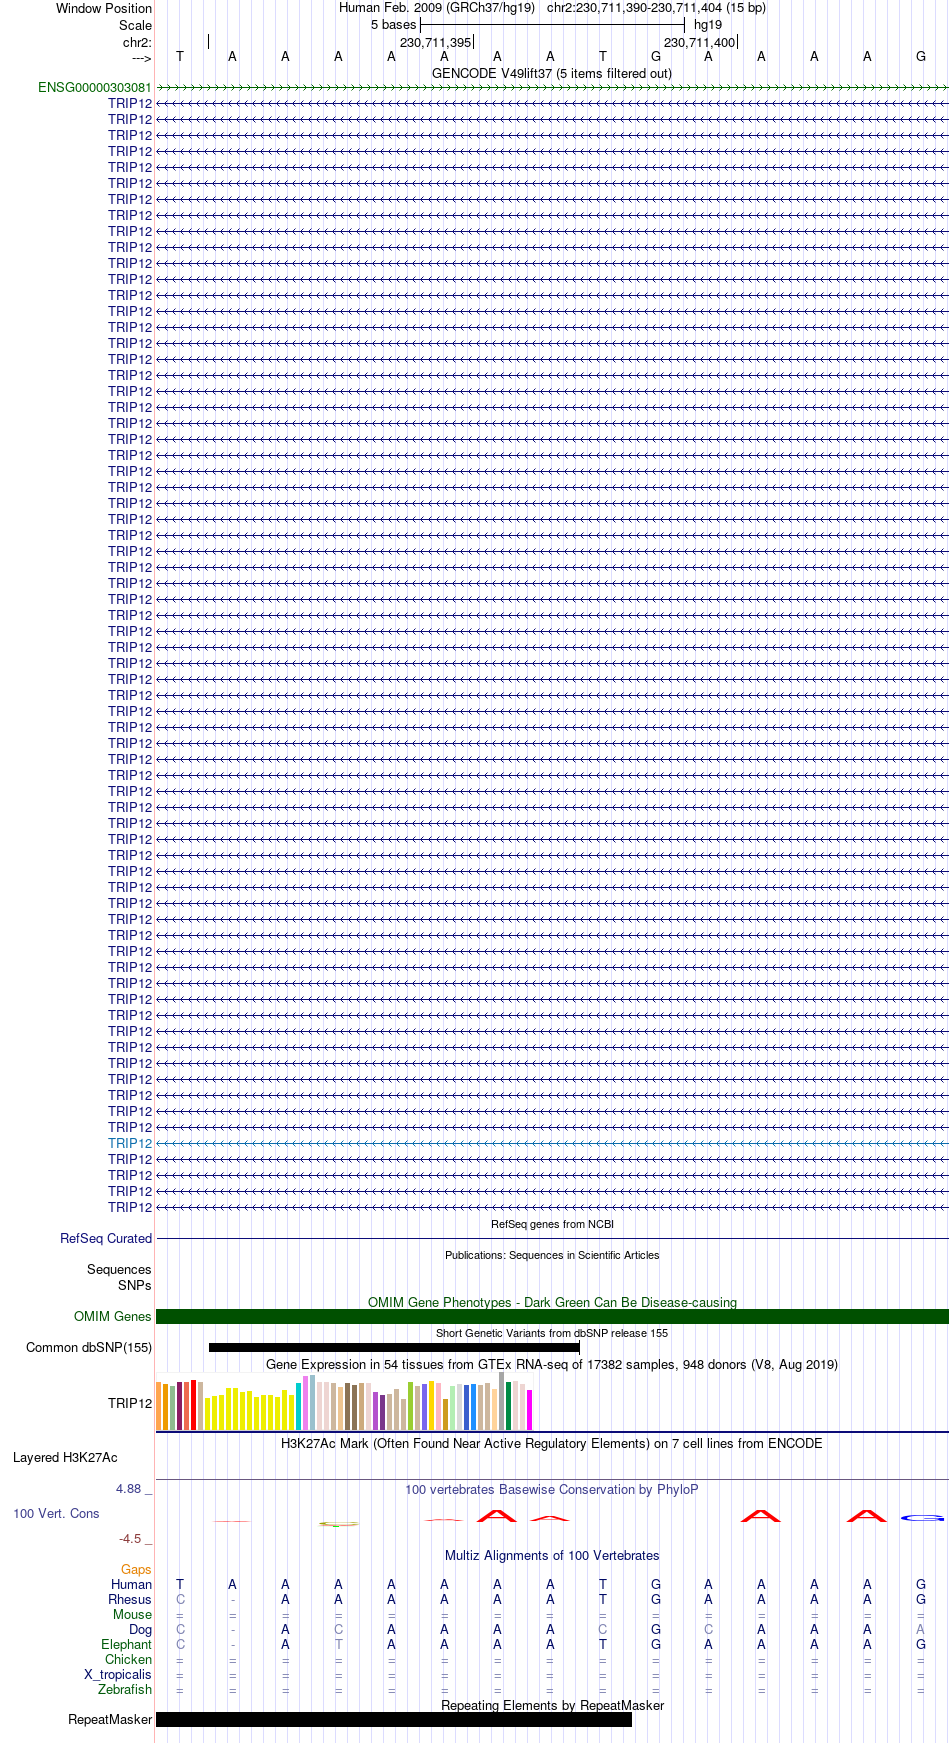
Task: Open the RefSeq Curated track label
Action: point(106,1238)
